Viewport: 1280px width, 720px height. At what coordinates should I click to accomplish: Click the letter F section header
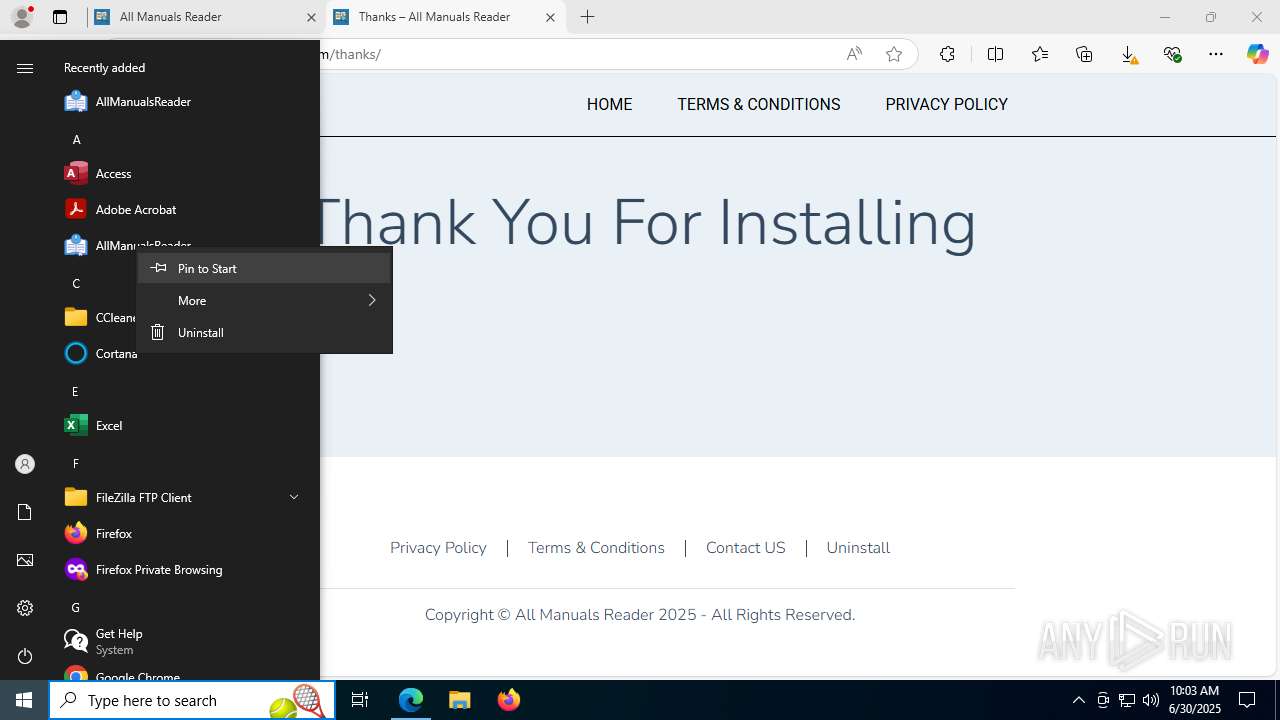coord(76,463)
